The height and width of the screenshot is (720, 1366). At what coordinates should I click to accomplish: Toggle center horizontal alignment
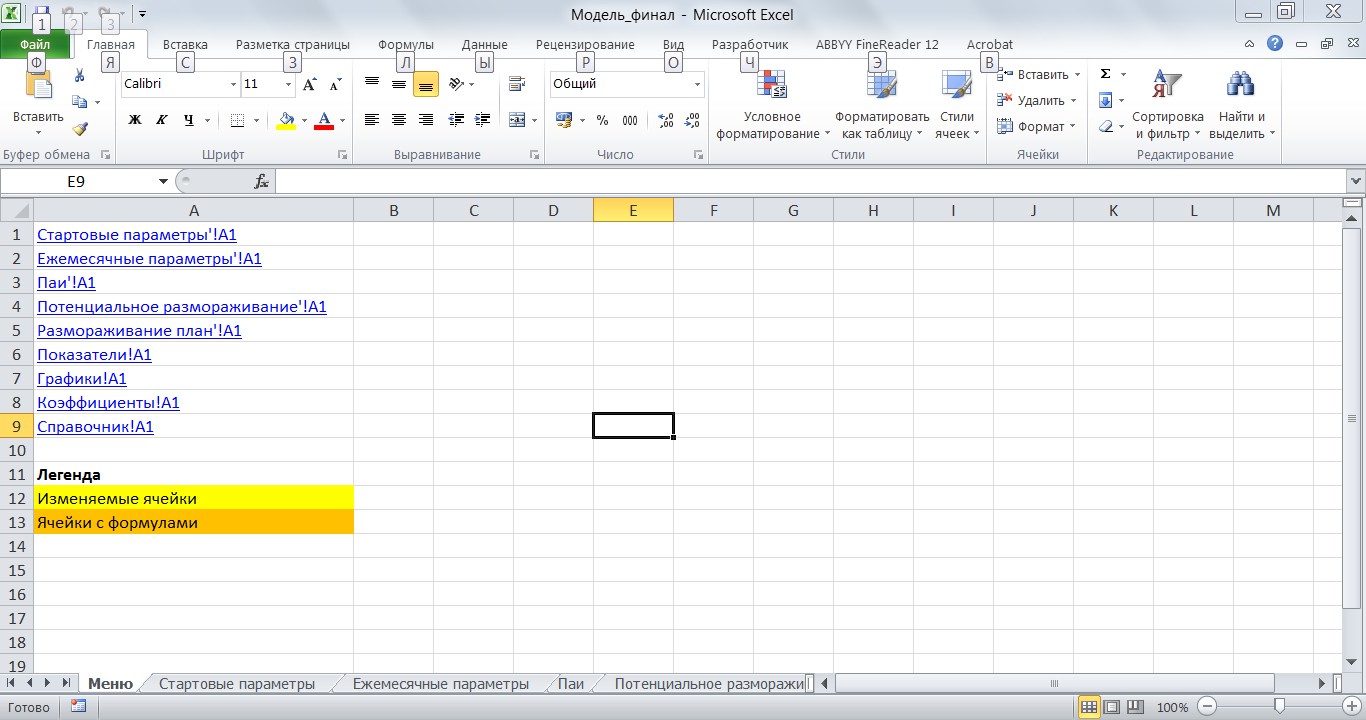coord(399,120)
